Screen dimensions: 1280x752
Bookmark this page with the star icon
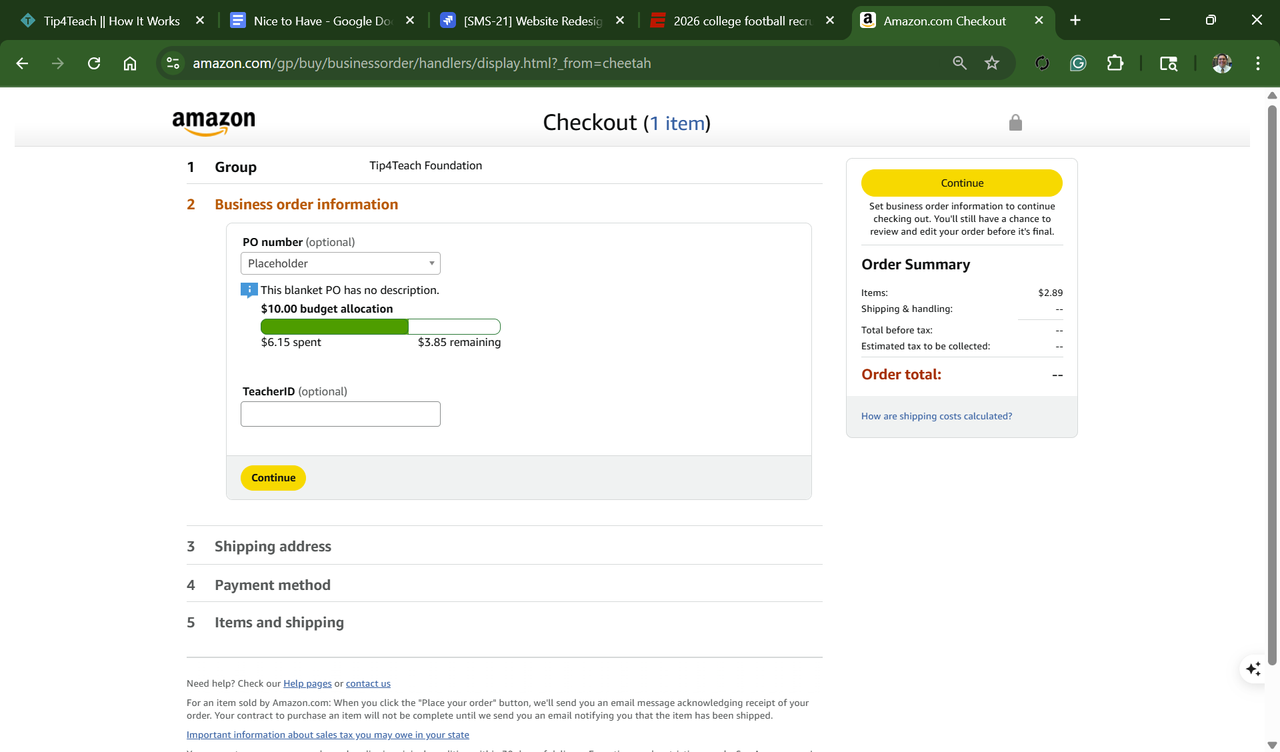point(991,63)
